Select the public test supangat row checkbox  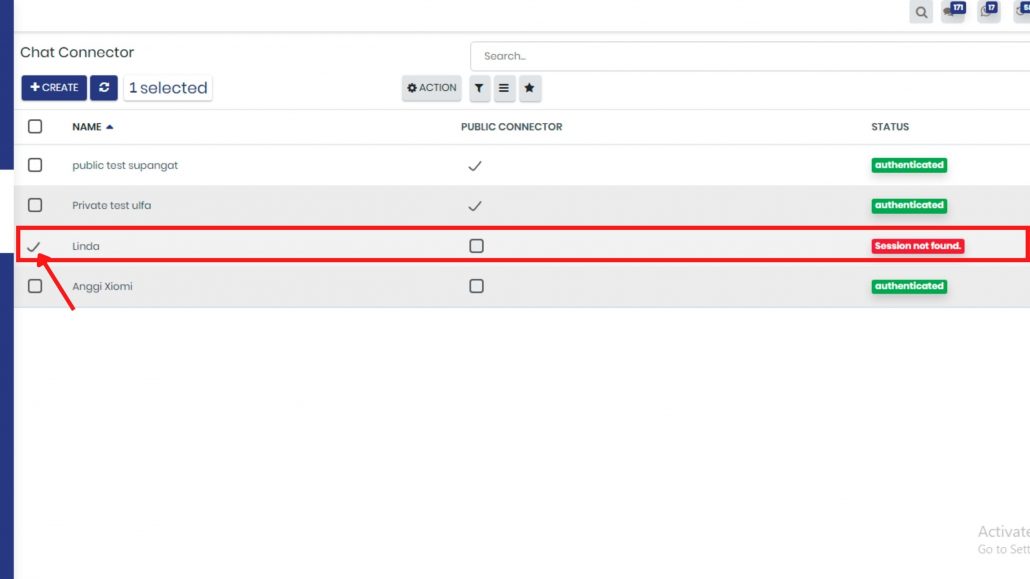coord(35,165)
